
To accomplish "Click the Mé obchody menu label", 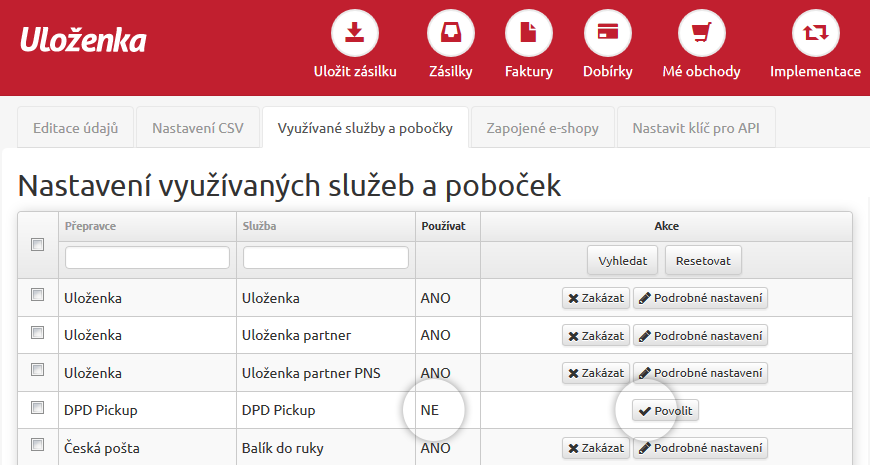I will [x=701, y=72].
